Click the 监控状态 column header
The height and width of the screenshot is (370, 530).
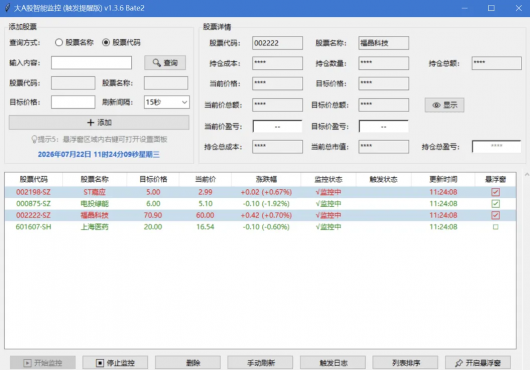coord(328,179)
